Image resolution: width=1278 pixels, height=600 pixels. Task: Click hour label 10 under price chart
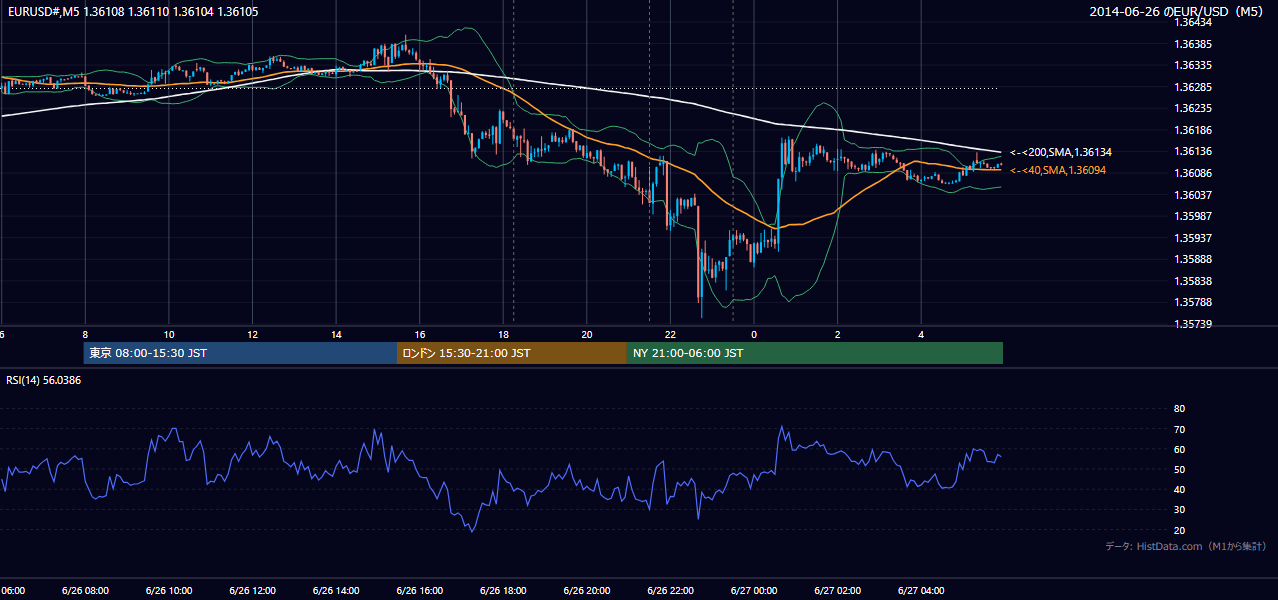coord(169,334)
